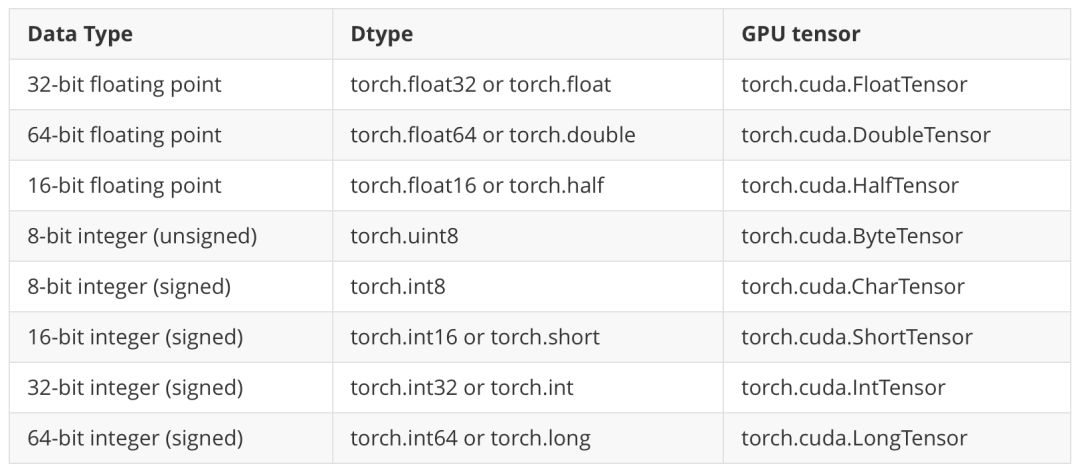Select torch.float64 or torch.double text

[x=492, y=135]
